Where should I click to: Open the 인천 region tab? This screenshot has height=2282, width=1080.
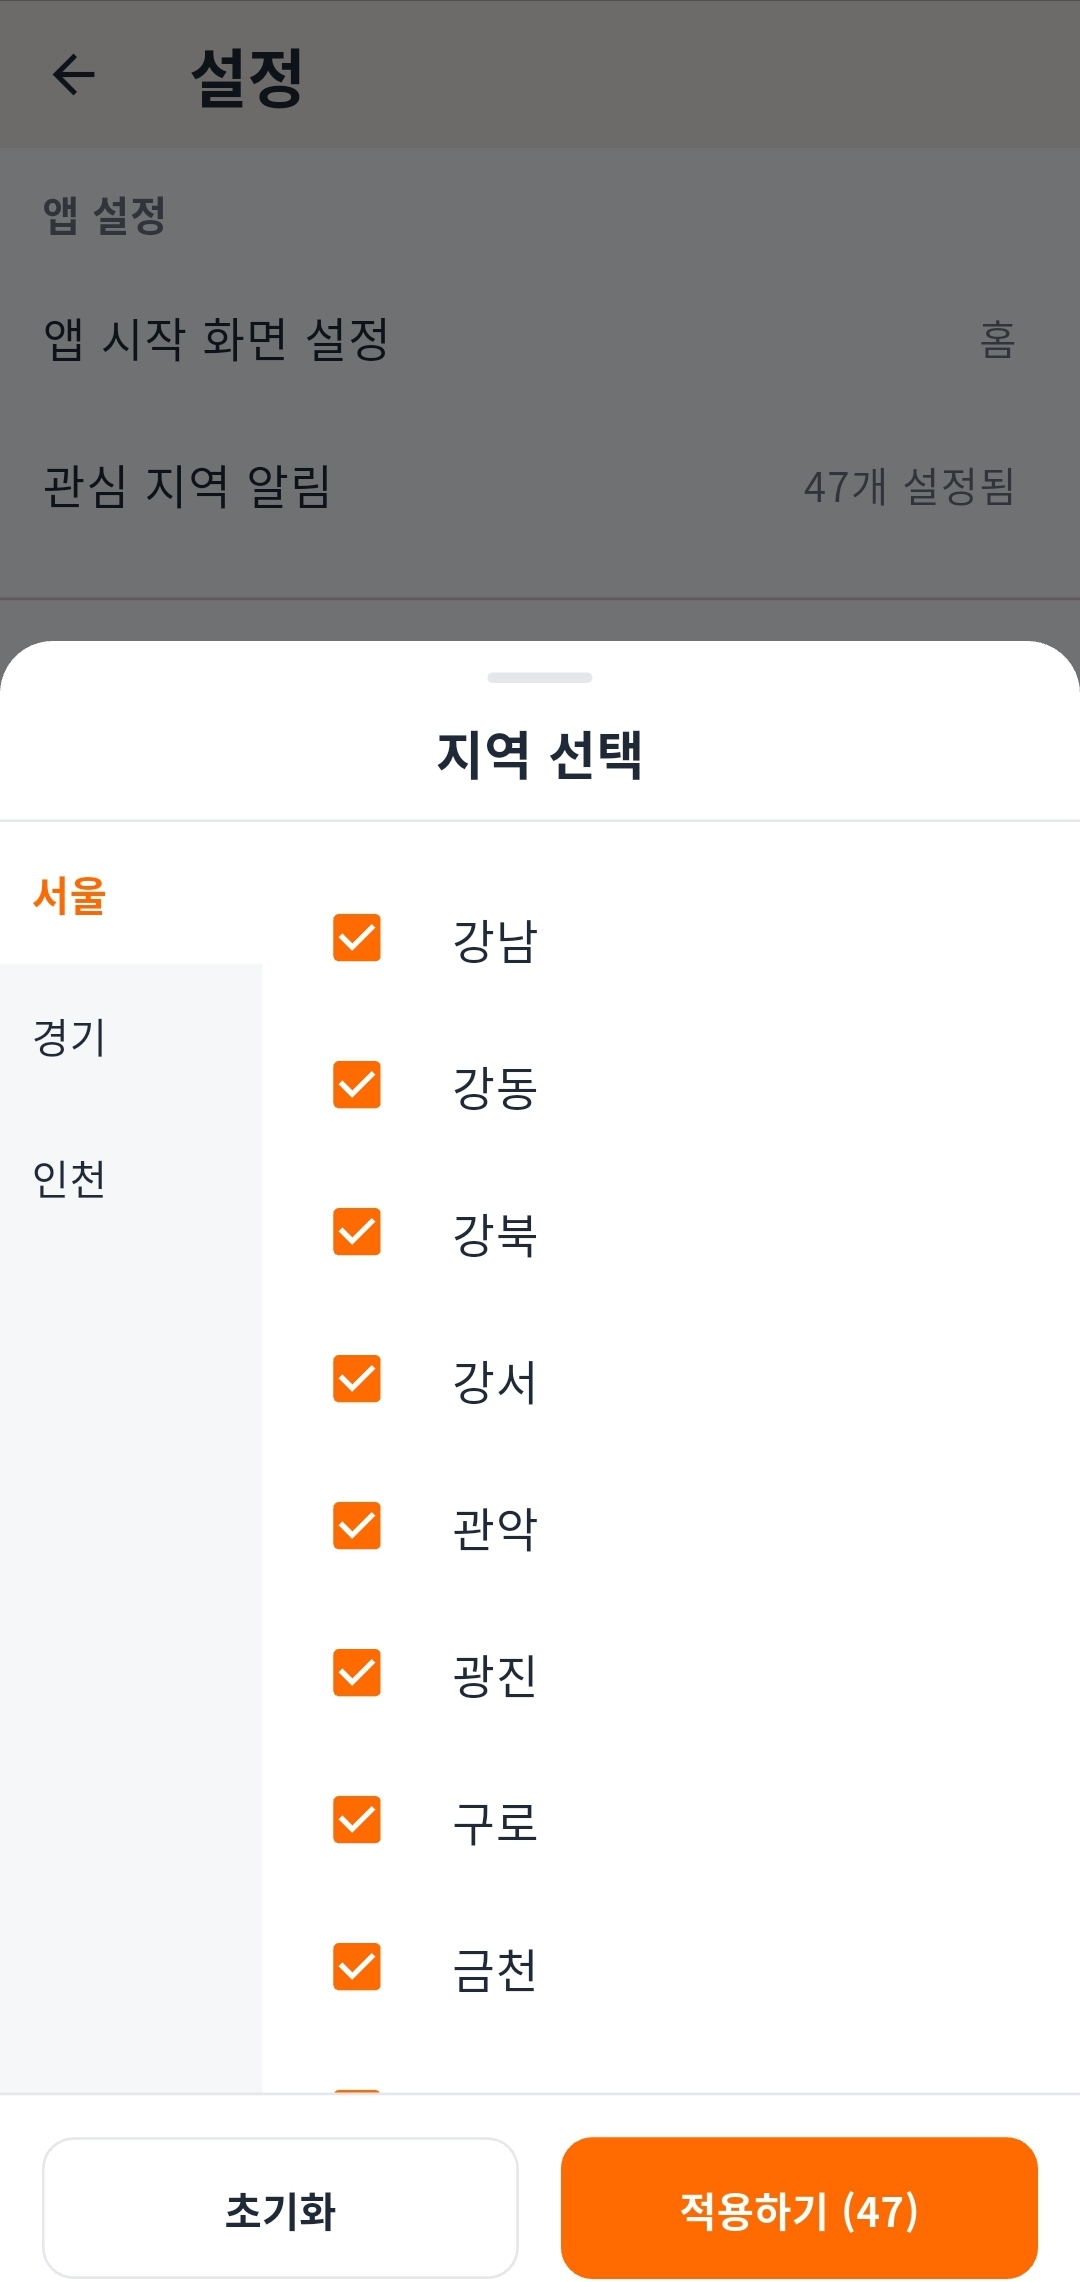[x=70, y=1179]
